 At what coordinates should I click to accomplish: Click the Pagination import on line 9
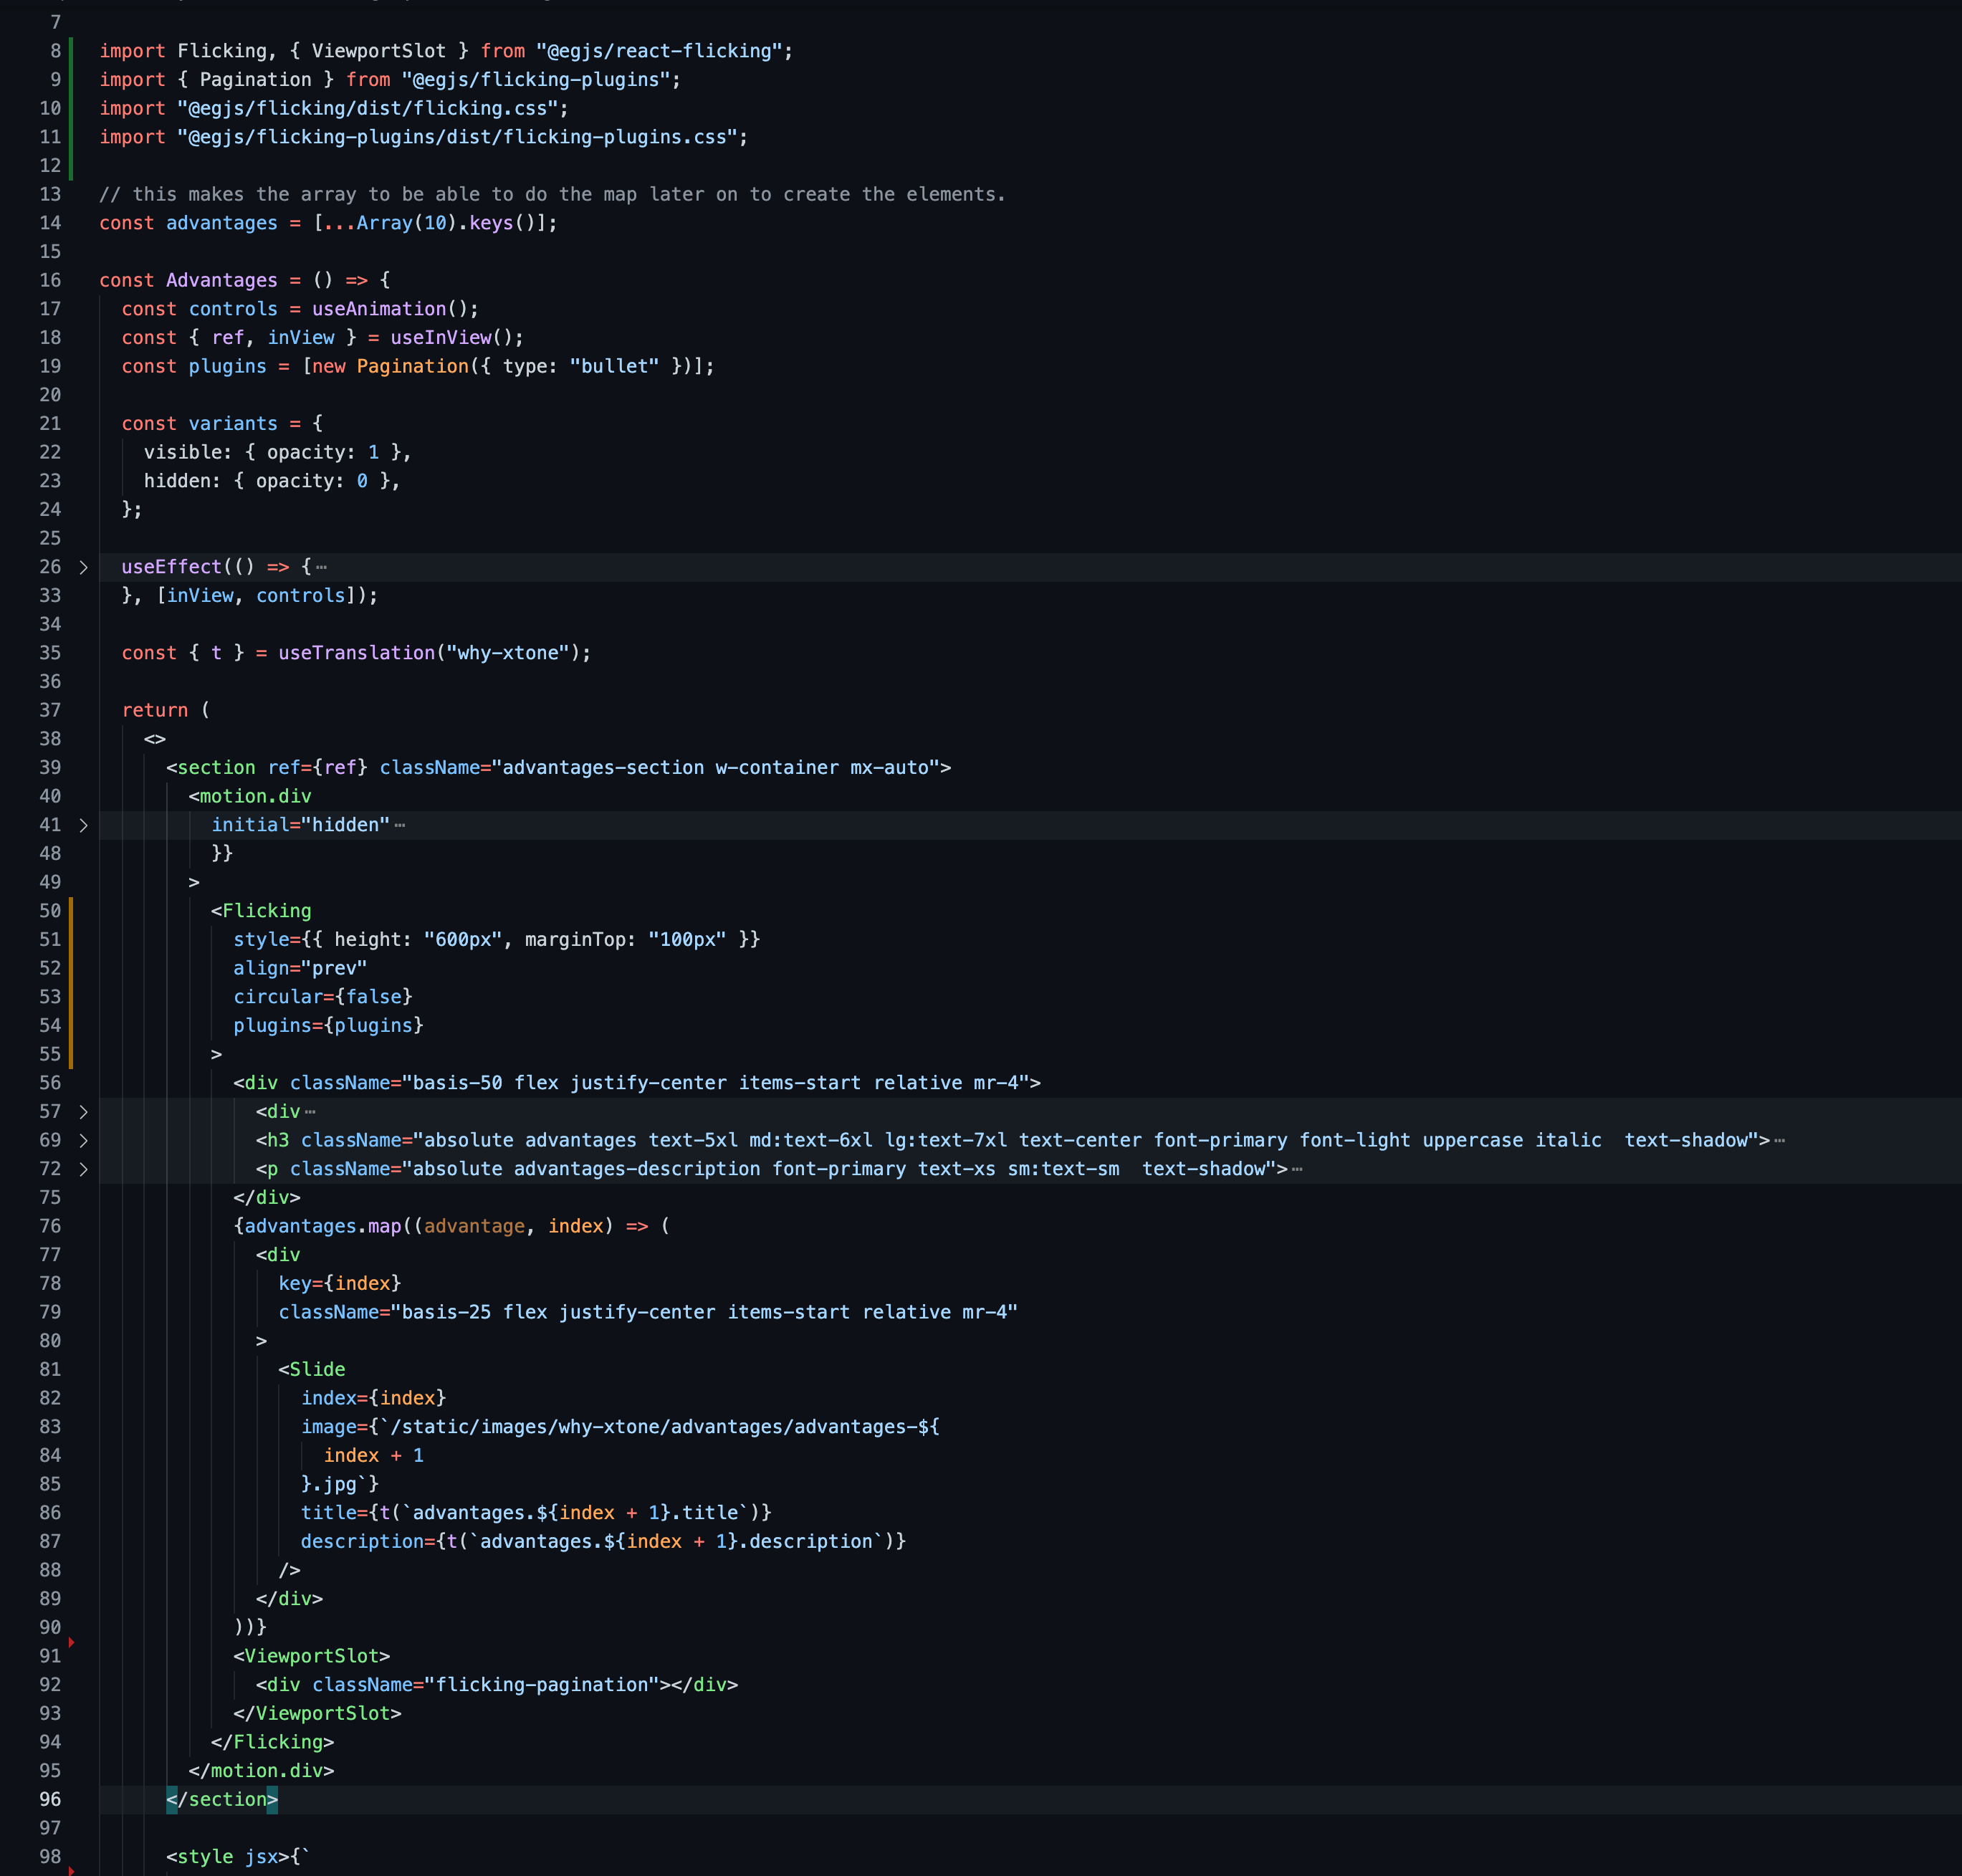257,79
